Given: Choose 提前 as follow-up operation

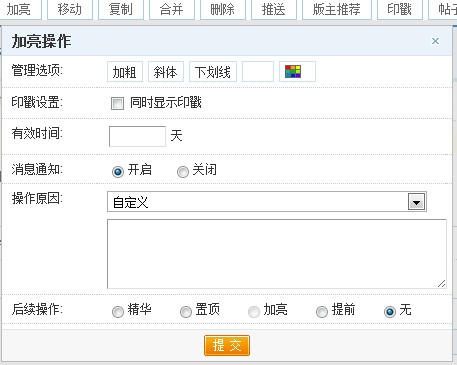Looking at the screenshot, I should point(322,312).
